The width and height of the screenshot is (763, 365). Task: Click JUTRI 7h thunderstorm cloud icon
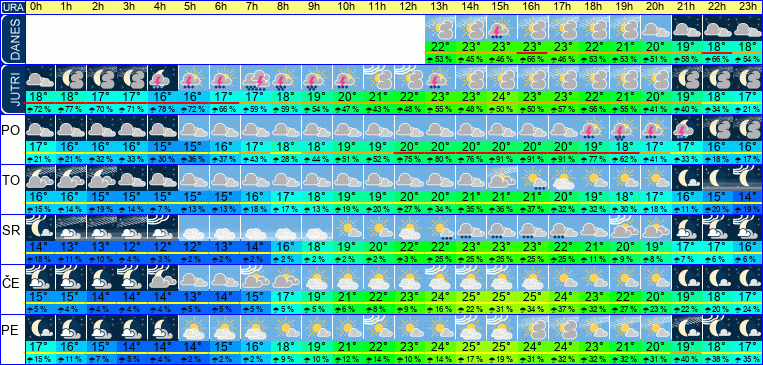[x=255, y=78]
